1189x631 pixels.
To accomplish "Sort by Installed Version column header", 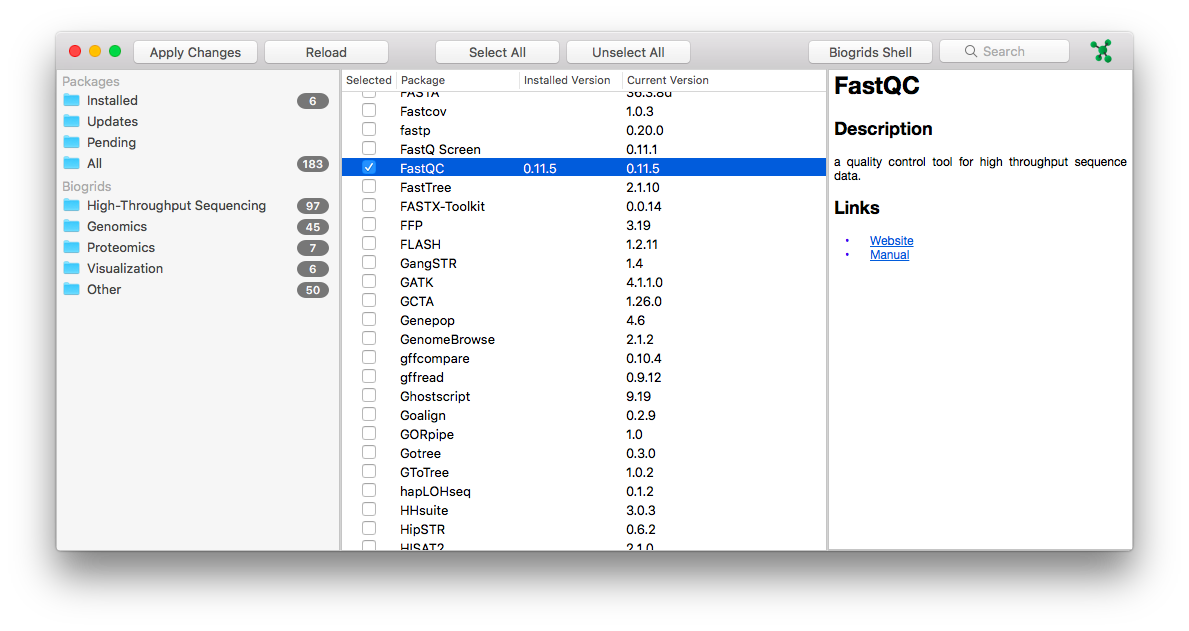I will click(569, 80).
